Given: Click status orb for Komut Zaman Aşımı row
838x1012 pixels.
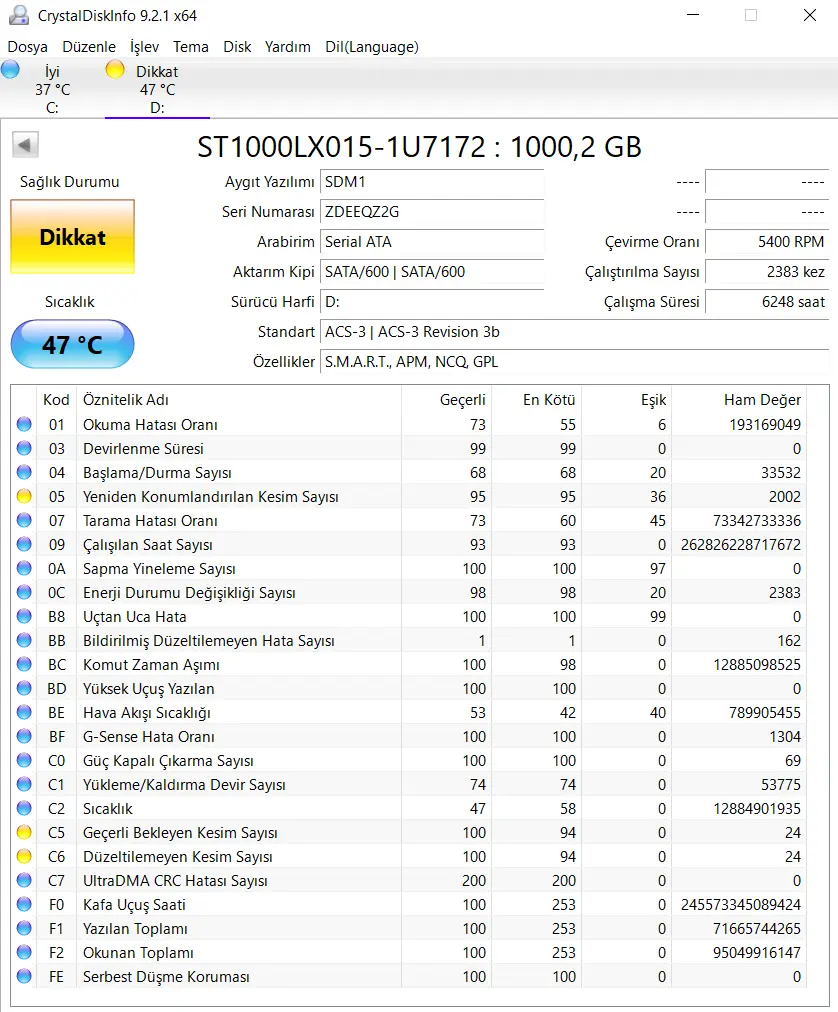Looking at the screenshot, I should pyautogui.click(x=24, y=664).
